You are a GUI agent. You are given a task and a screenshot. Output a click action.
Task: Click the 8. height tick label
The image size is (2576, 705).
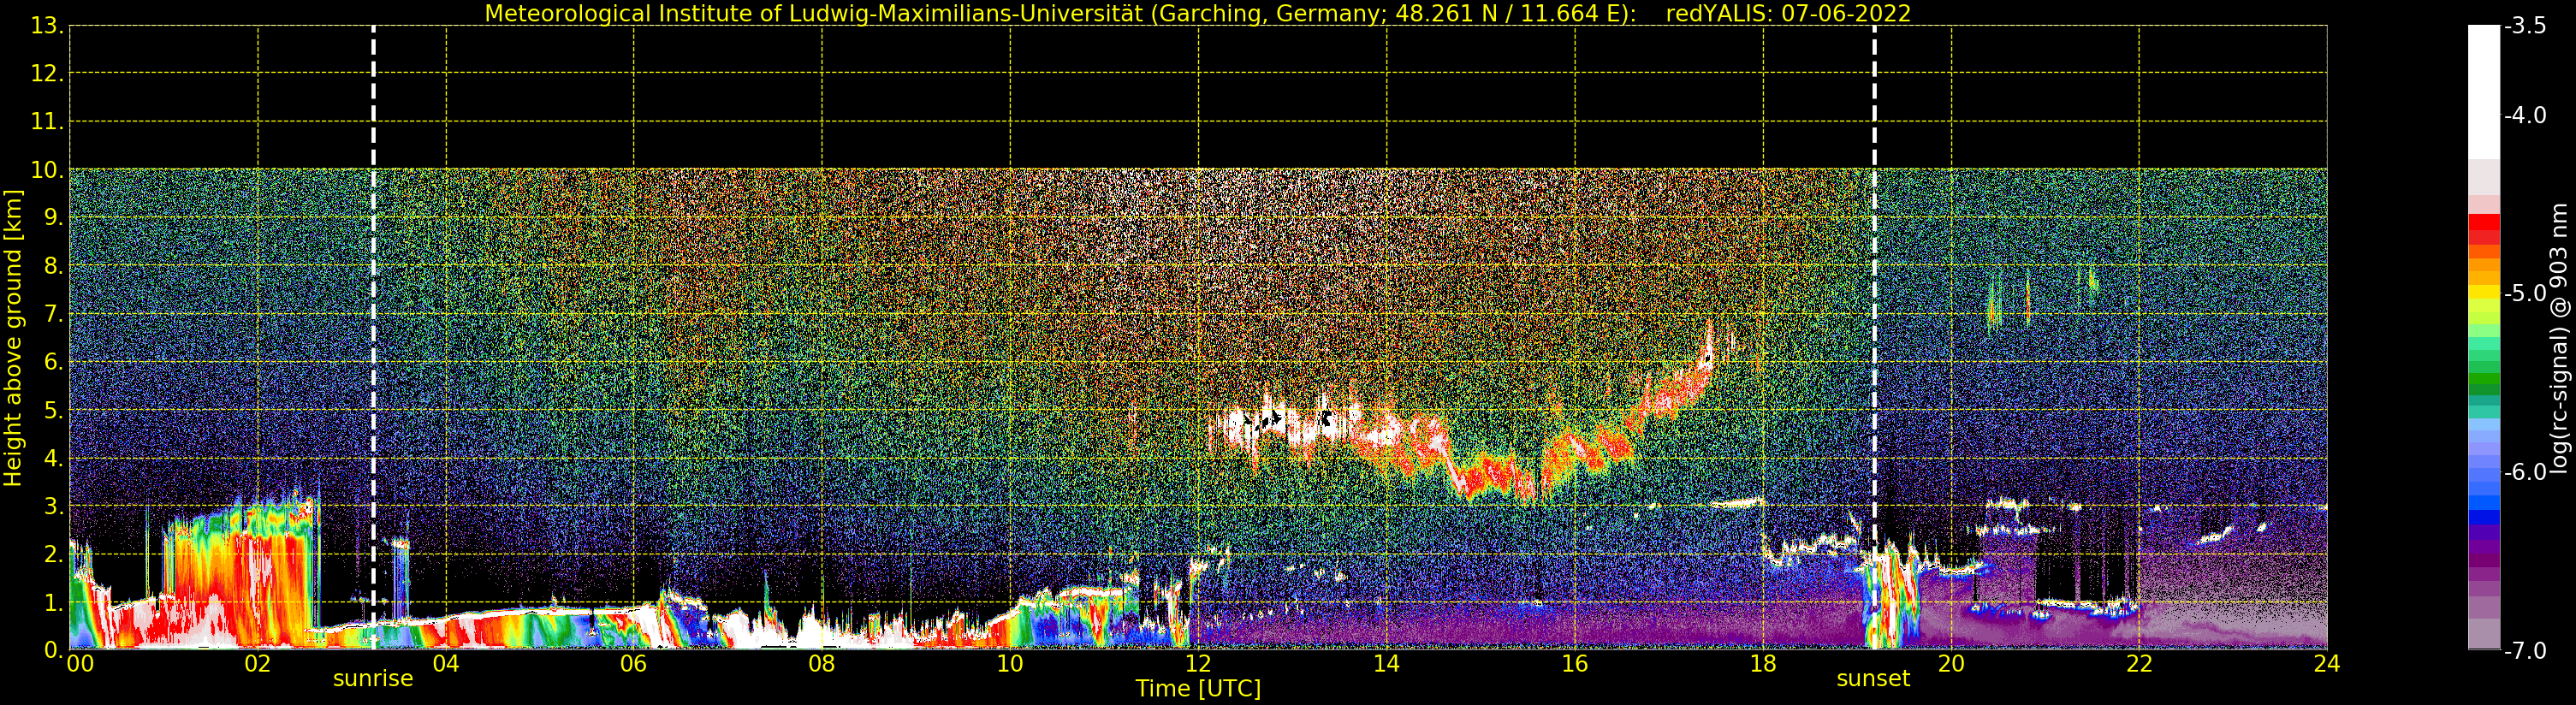coord(53,266)
